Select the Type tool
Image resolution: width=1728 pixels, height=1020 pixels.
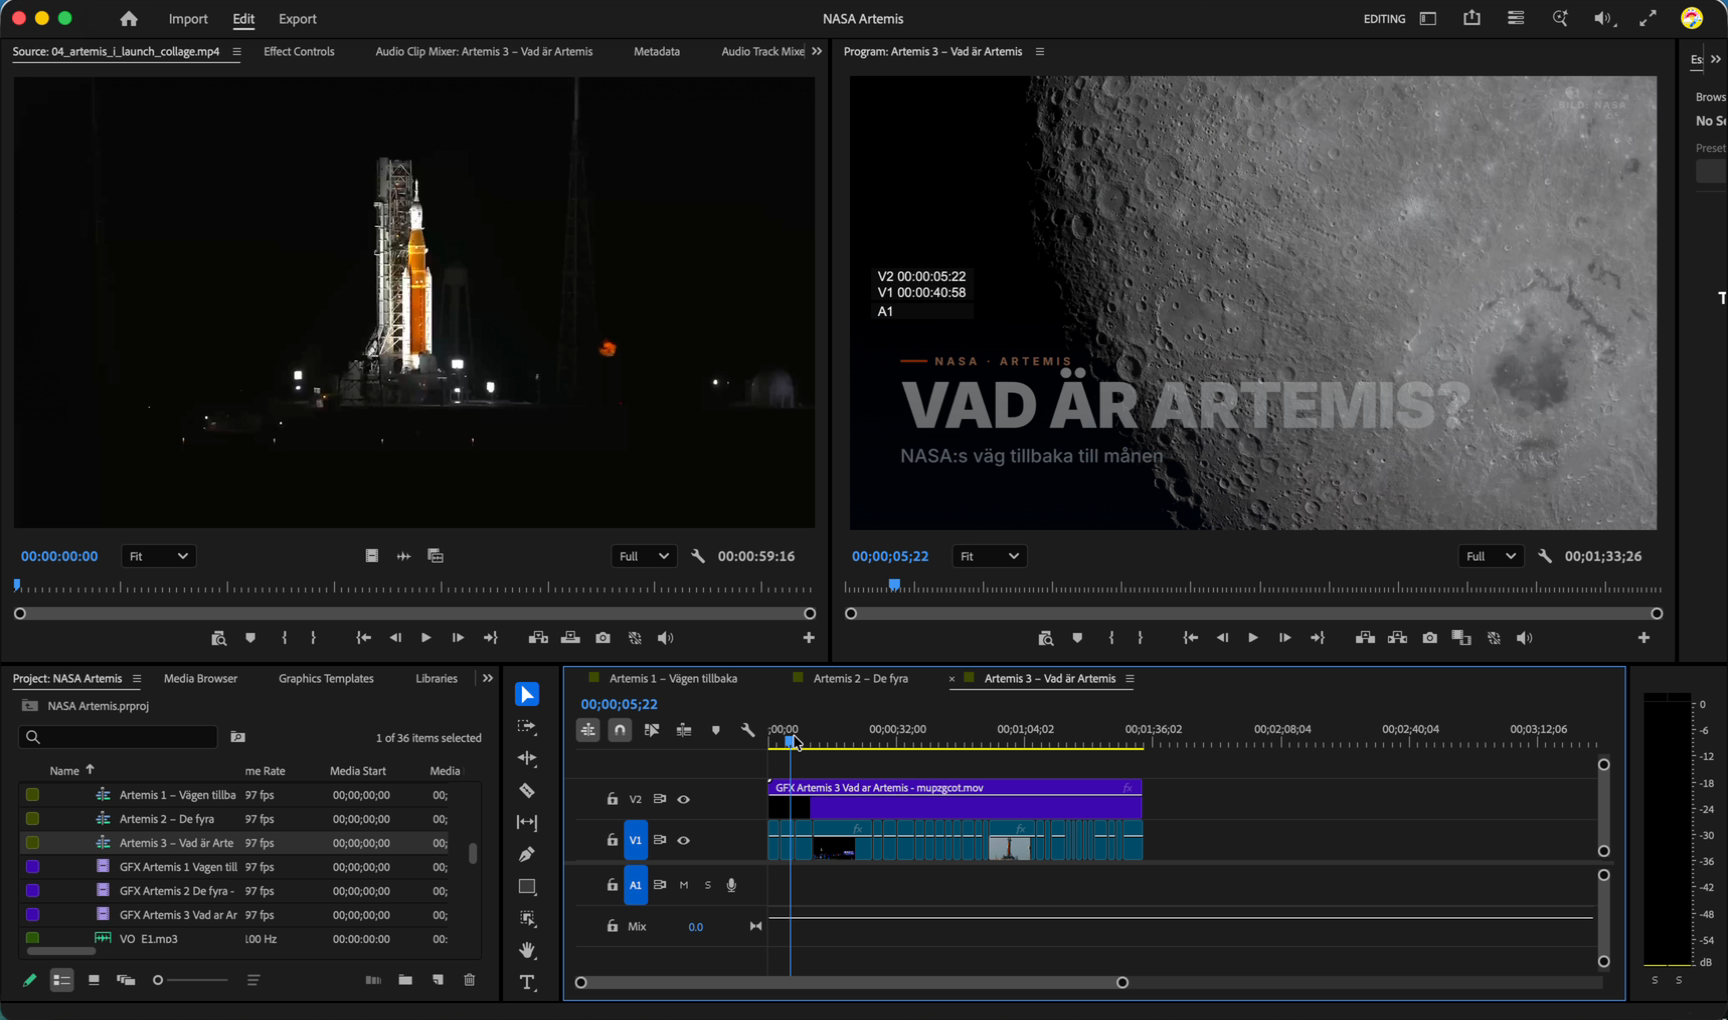(x=527, y=982)
